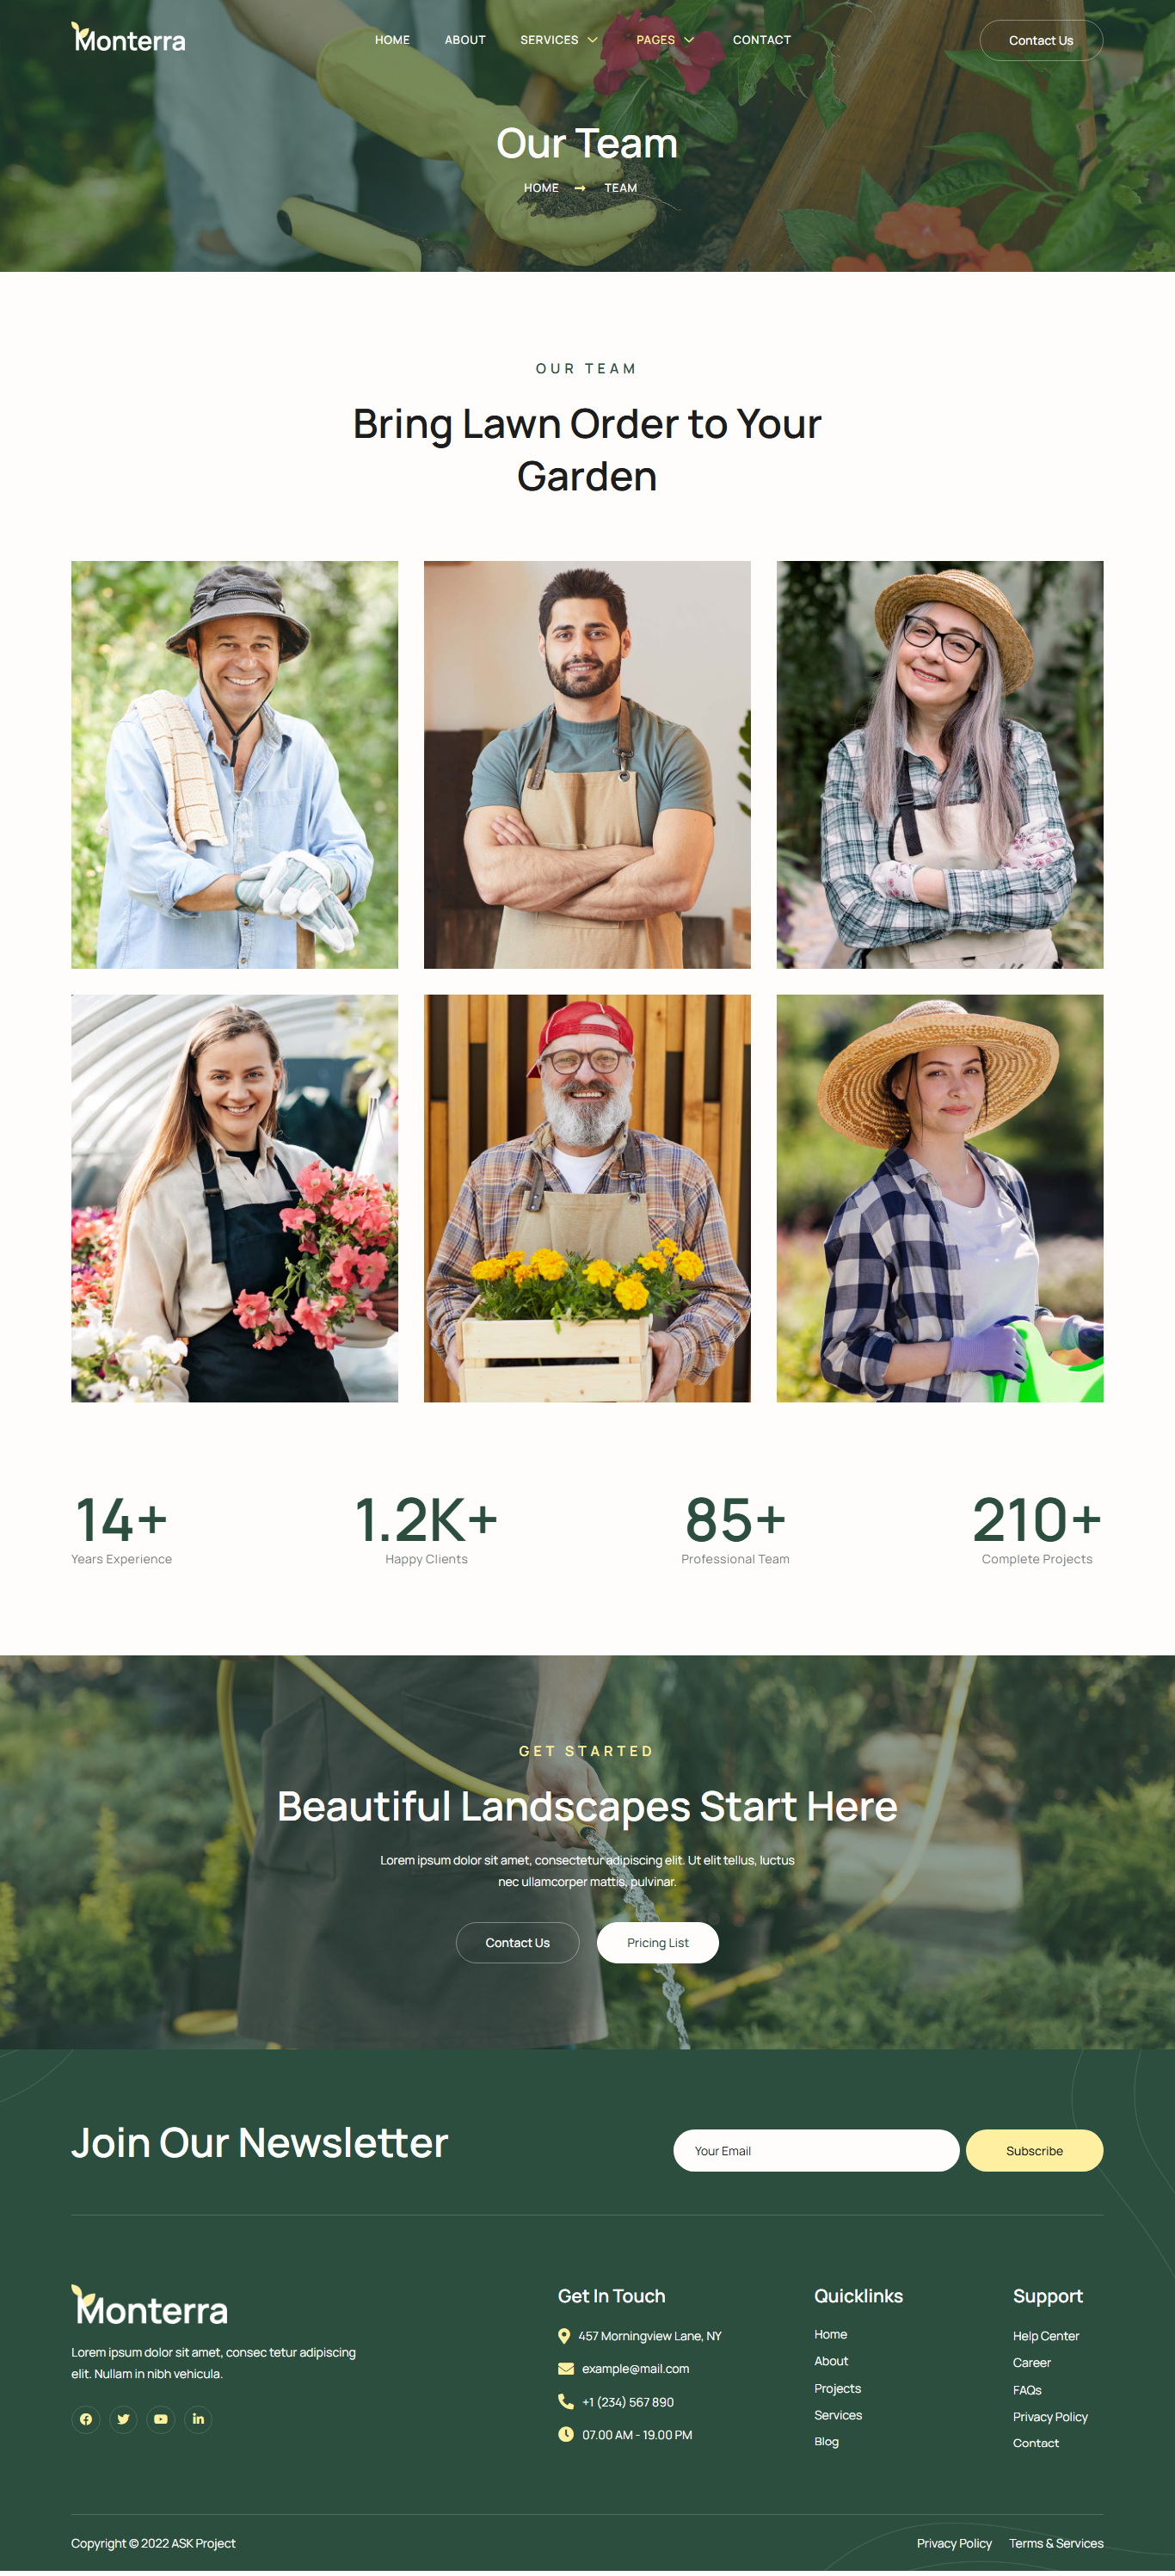Click the HOME breadcrumb link under Our Team
The width and height of the screenshot is (1175, 2576).
coord(541,188)
